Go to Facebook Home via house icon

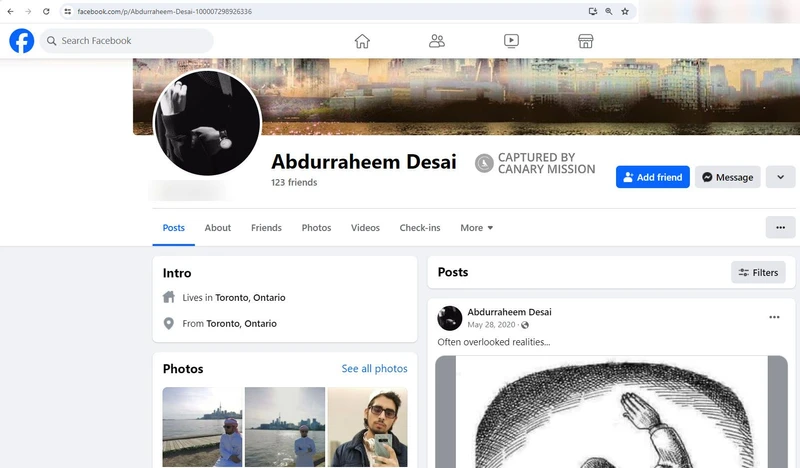(362, 41)
